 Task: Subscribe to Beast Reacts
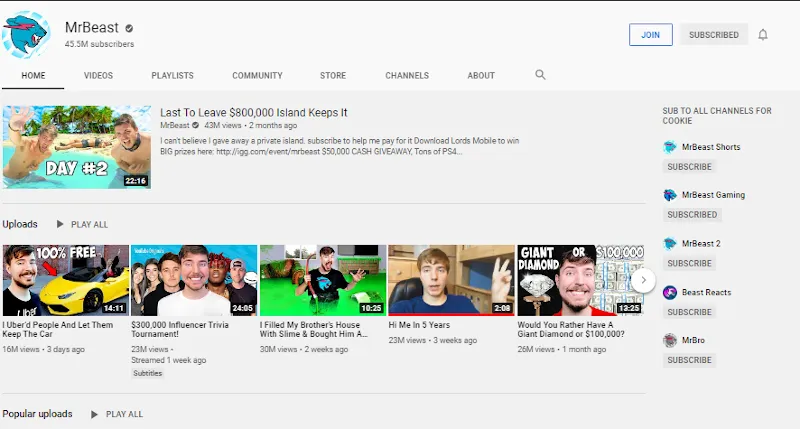pyautogui.click(x=689, y=312)
